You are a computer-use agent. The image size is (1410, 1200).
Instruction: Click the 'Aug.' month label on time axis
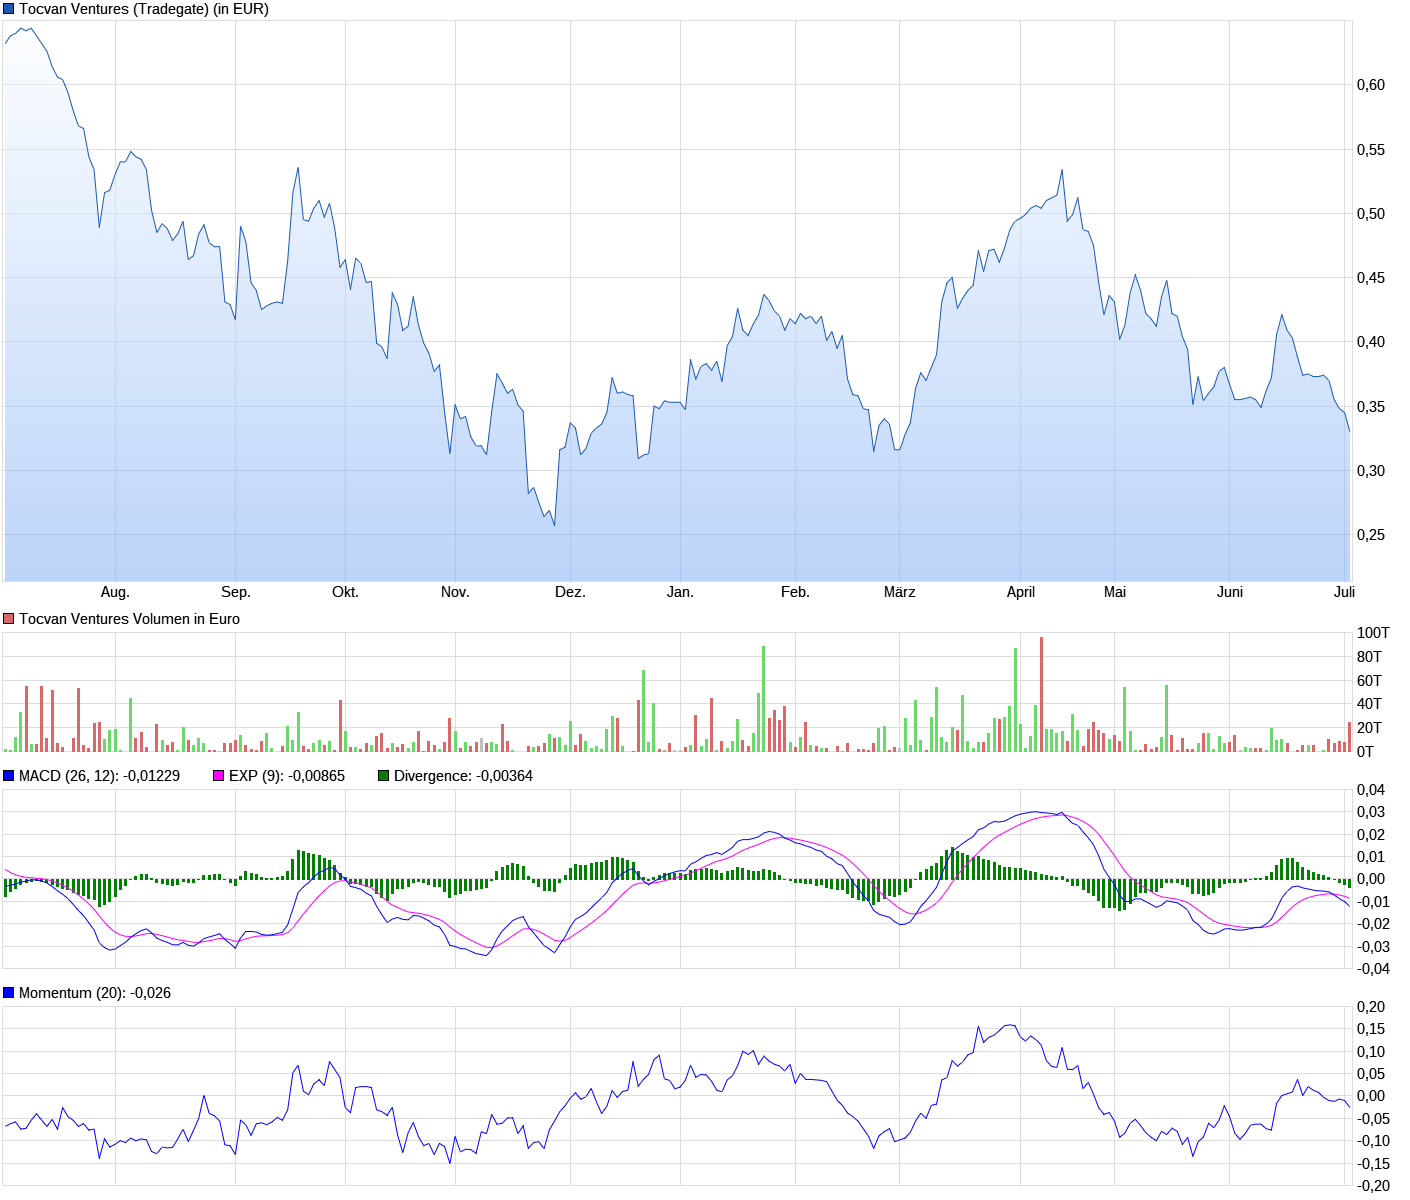click(115, 592)
